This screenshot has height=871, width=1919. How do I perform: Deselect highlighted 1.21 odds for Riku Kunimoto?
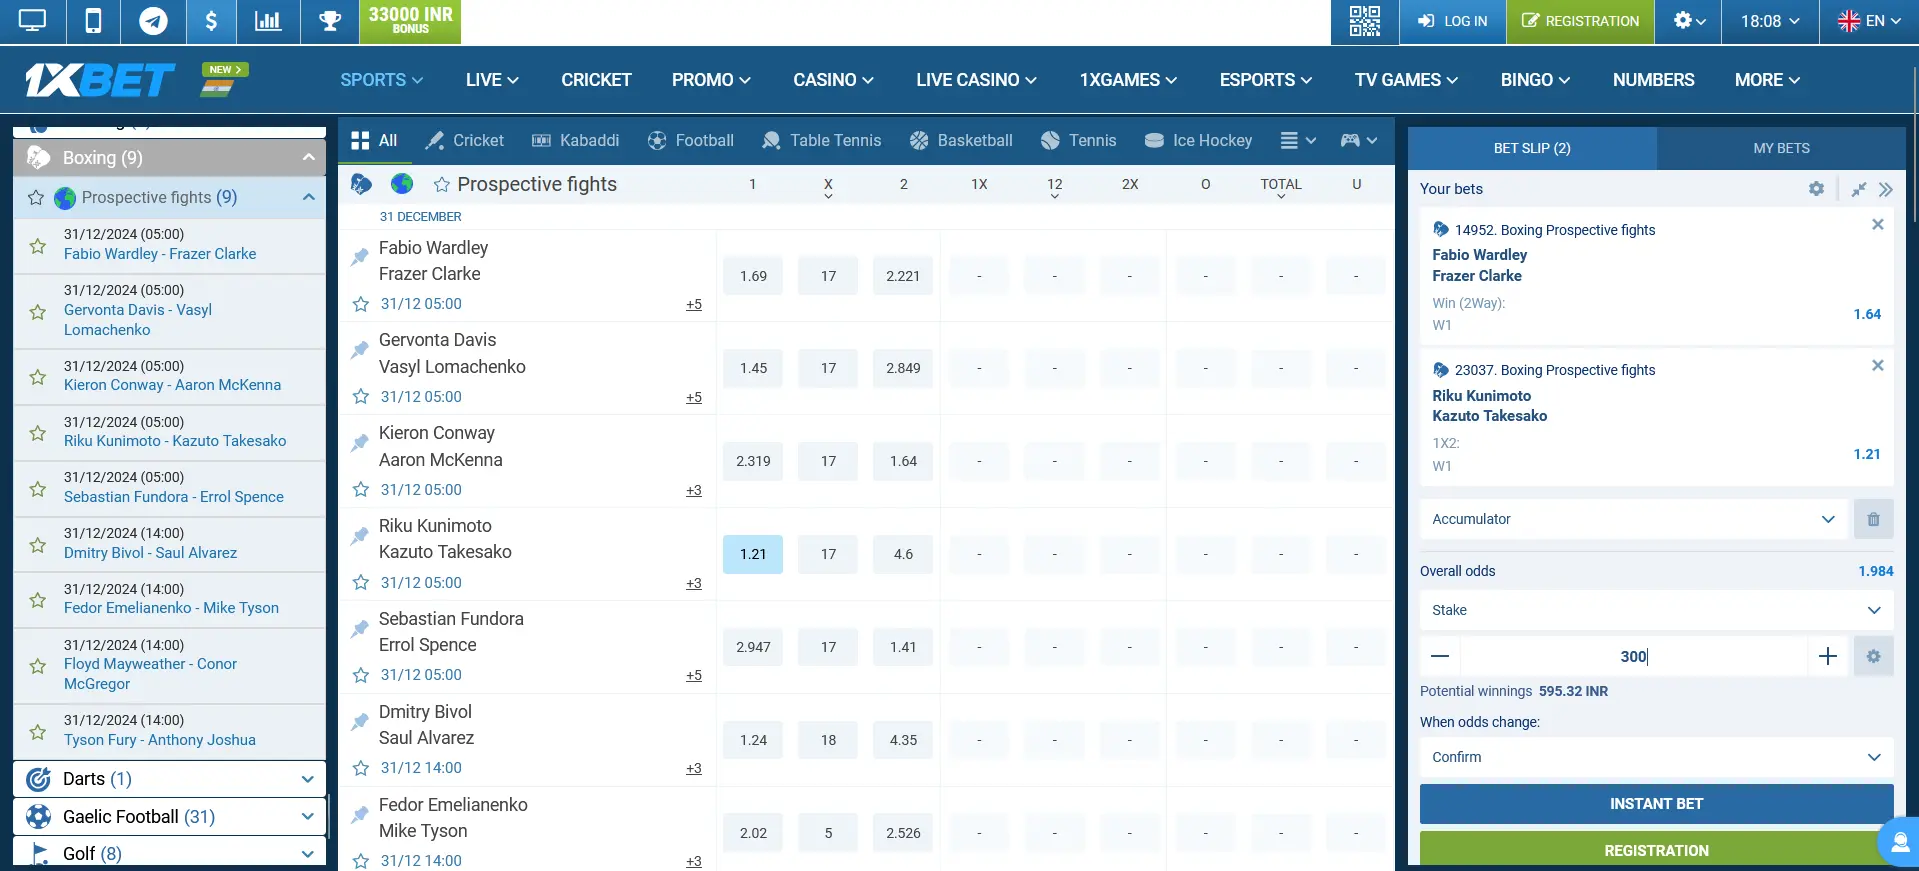click(753, 554)
